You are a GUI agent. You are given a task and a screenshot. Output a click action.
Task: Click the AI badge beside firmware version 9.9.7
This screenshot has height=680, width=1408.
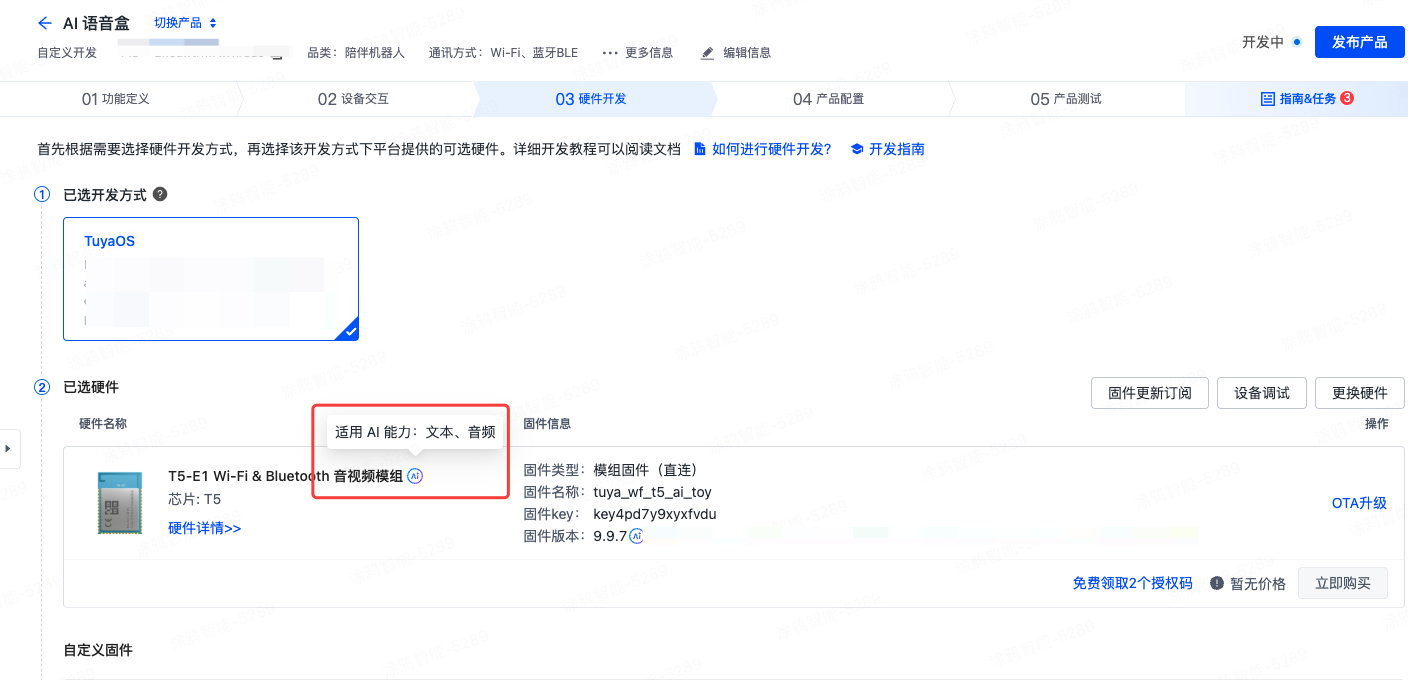(x=637, y=536)
